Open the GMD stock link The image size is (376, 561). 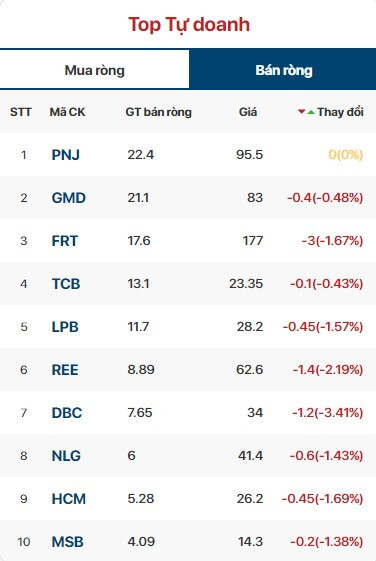point(69,198)
